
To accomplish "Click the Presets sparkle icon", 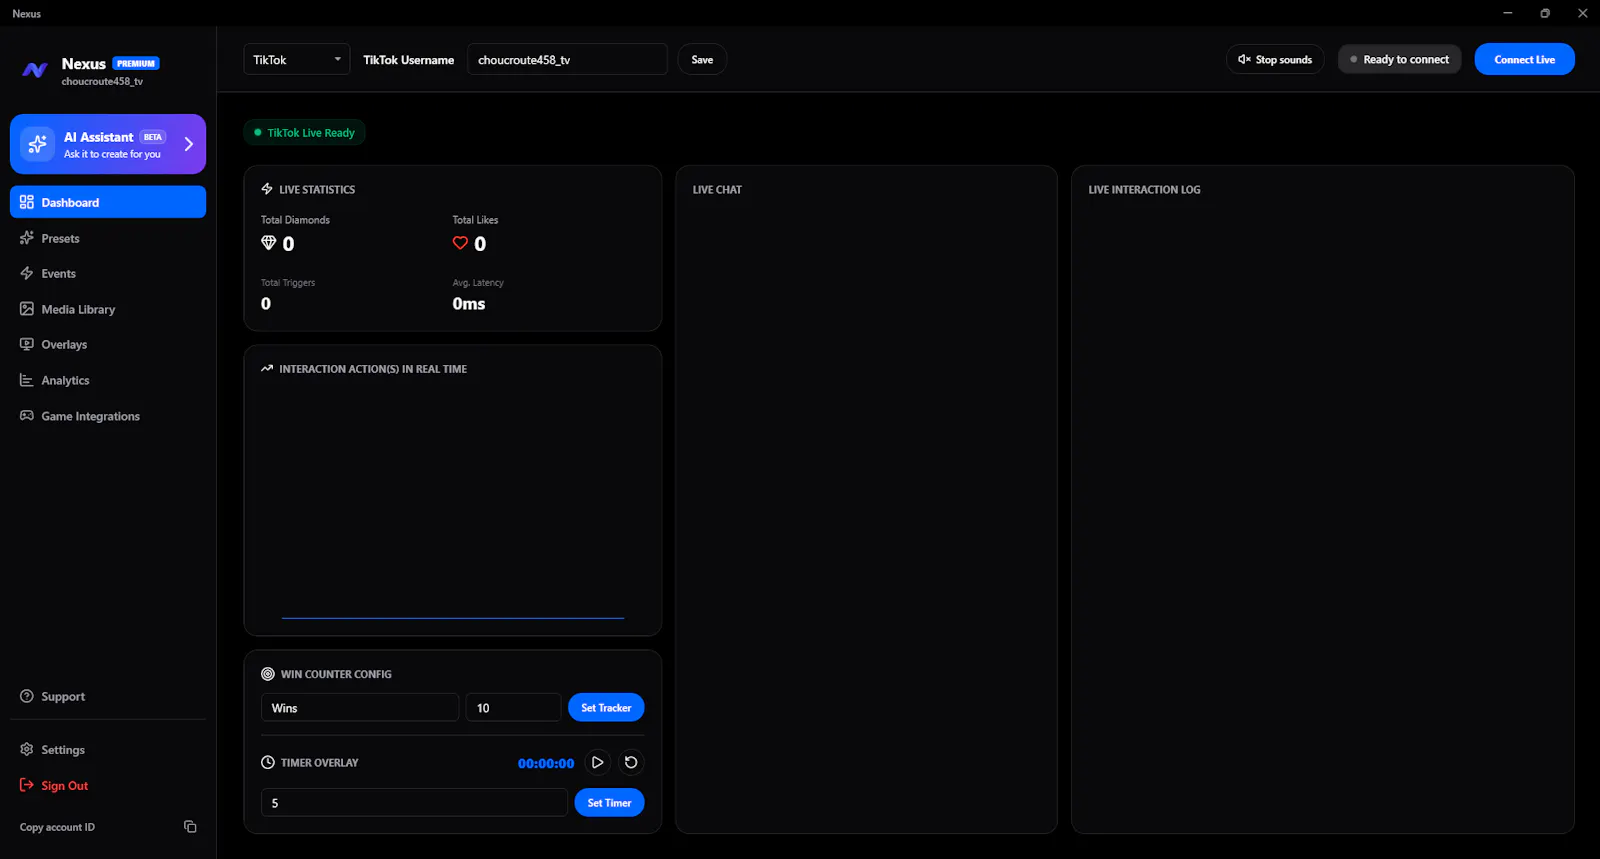I will (x=27, y=238).
